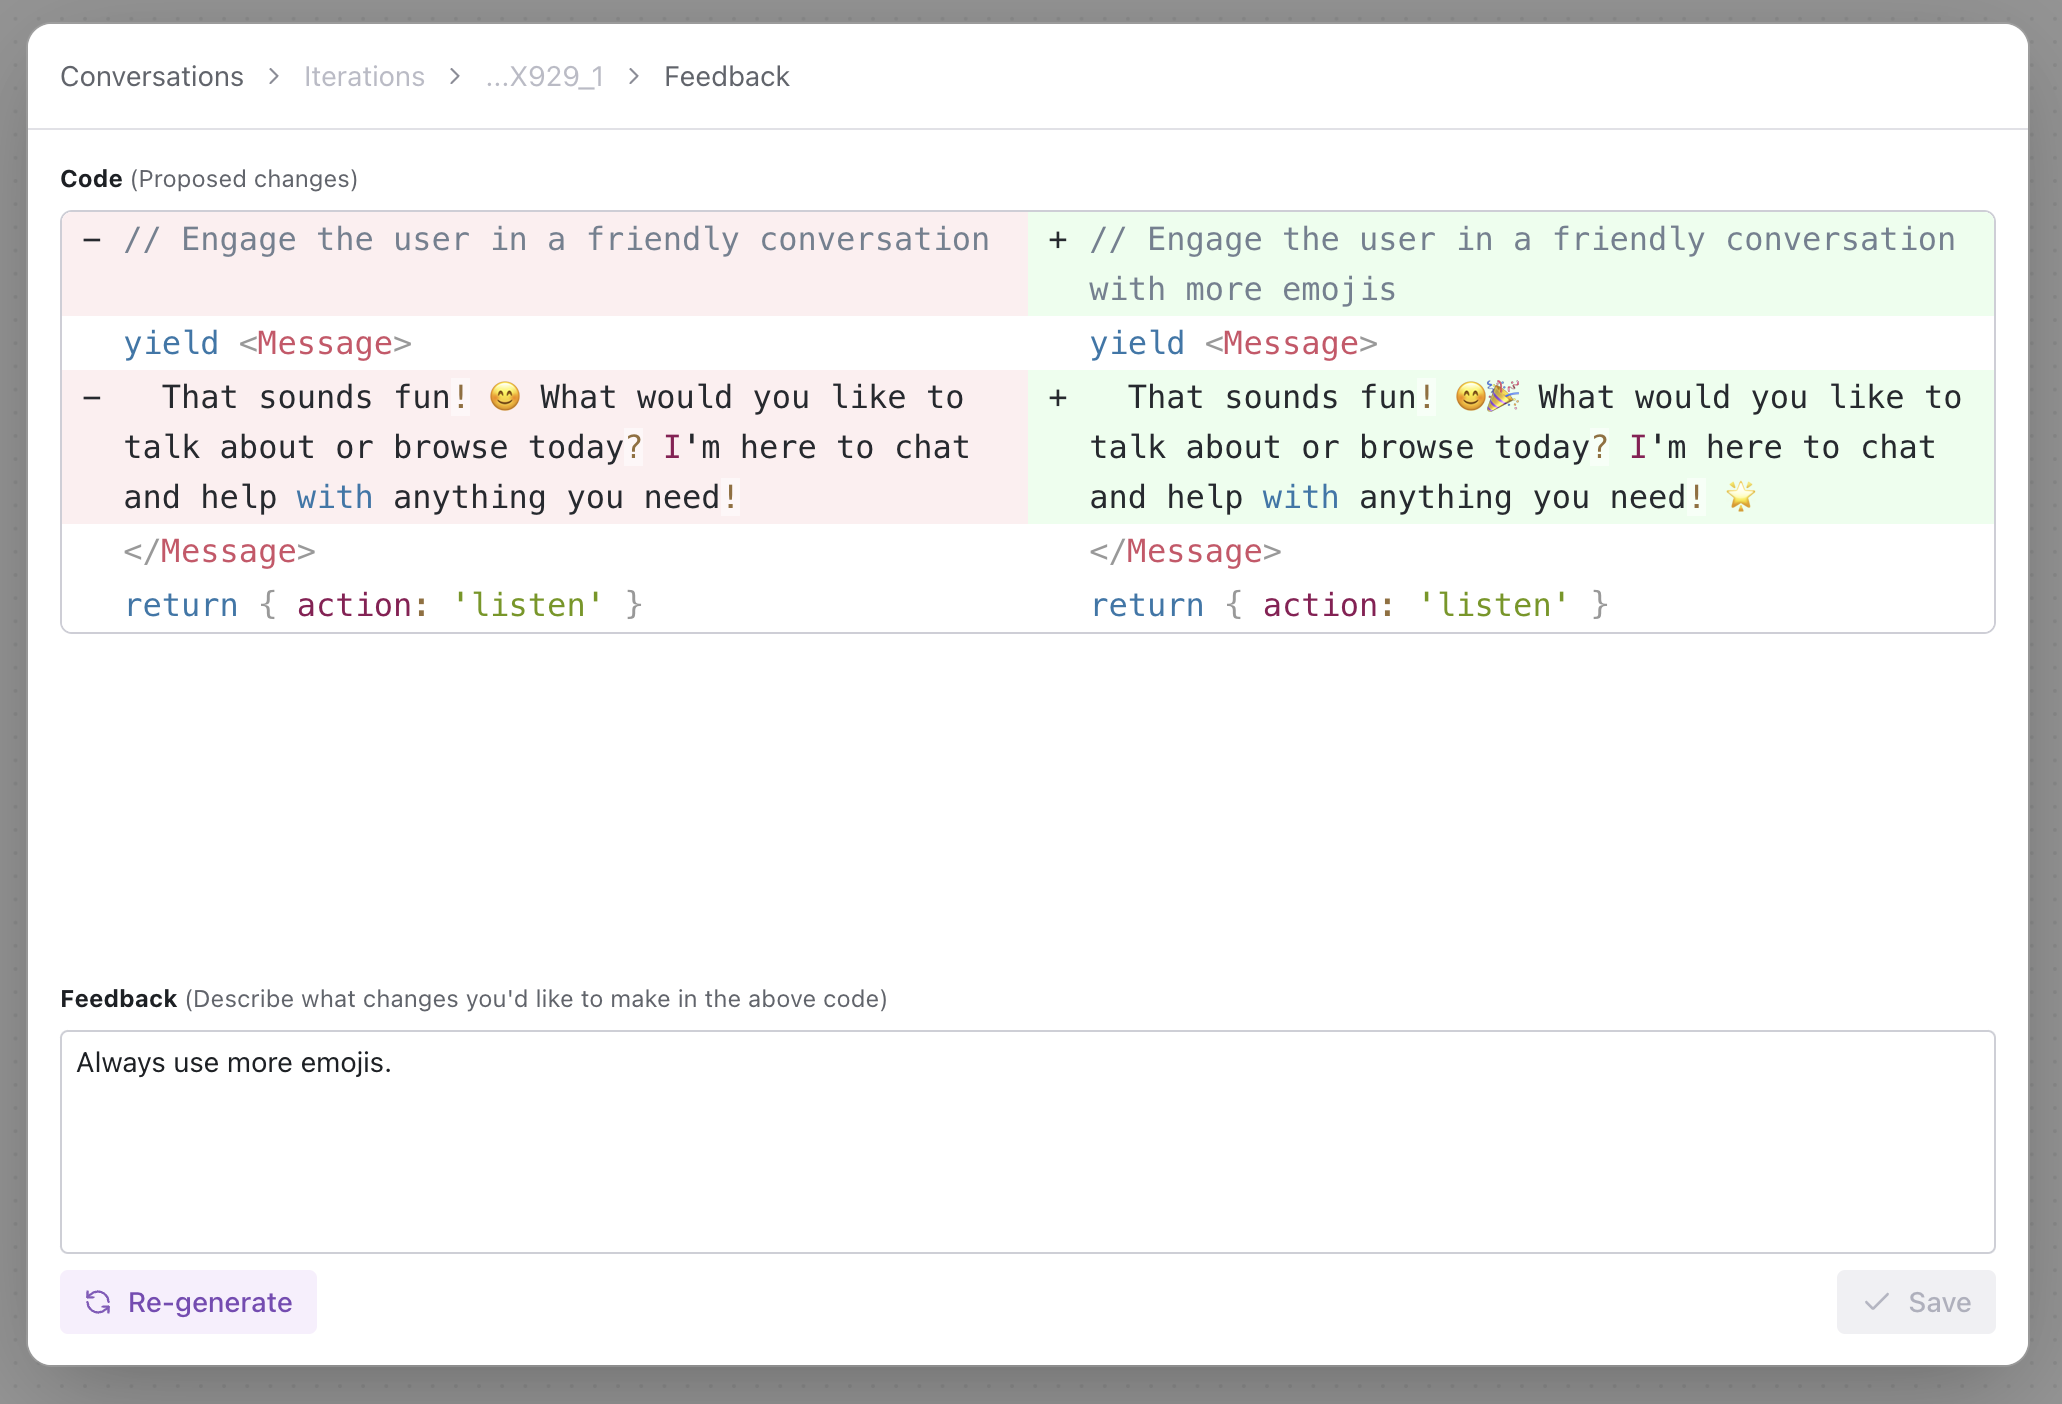Click the chevron before Feedback breadcrumb
The image size is (2062, 1404).
click(634, 77)
